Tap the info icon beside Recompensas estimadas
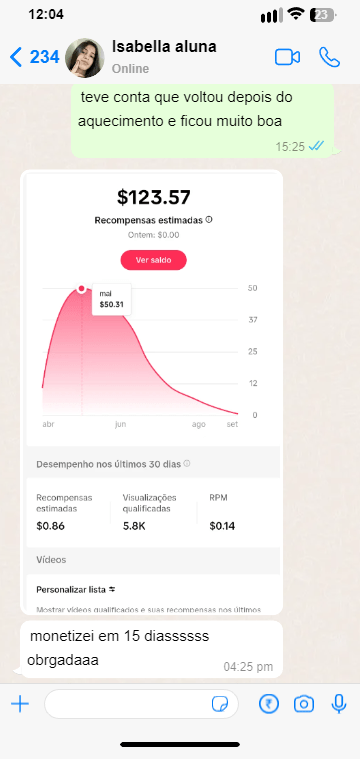This screenshot has height=759, width=360. coord(209,220)
